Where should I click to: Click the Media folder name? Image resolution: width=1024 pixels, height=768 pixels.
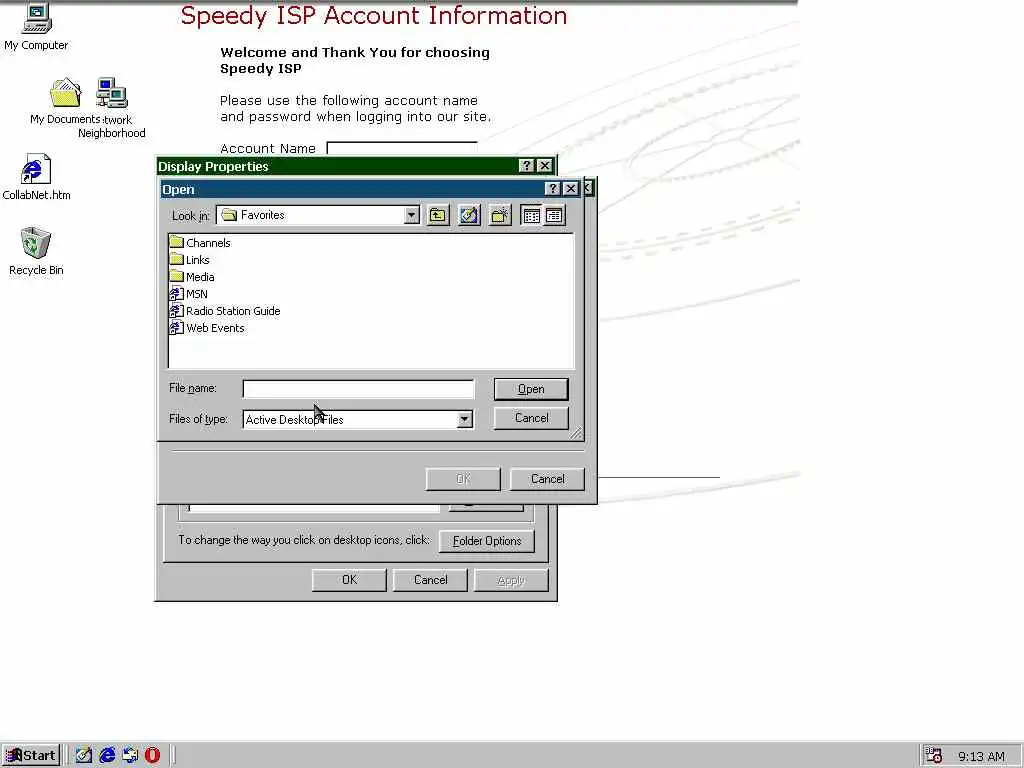pos(200,277)
